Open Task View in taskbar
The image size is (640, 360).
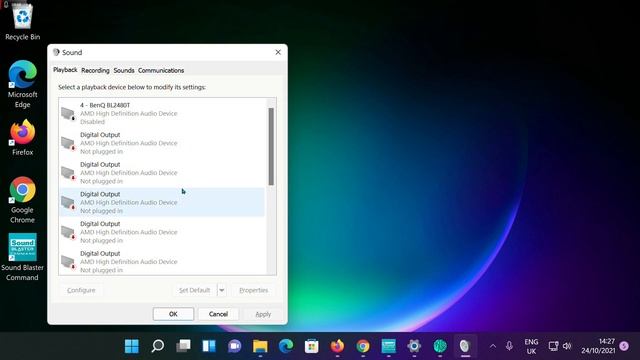pos(183,346)
